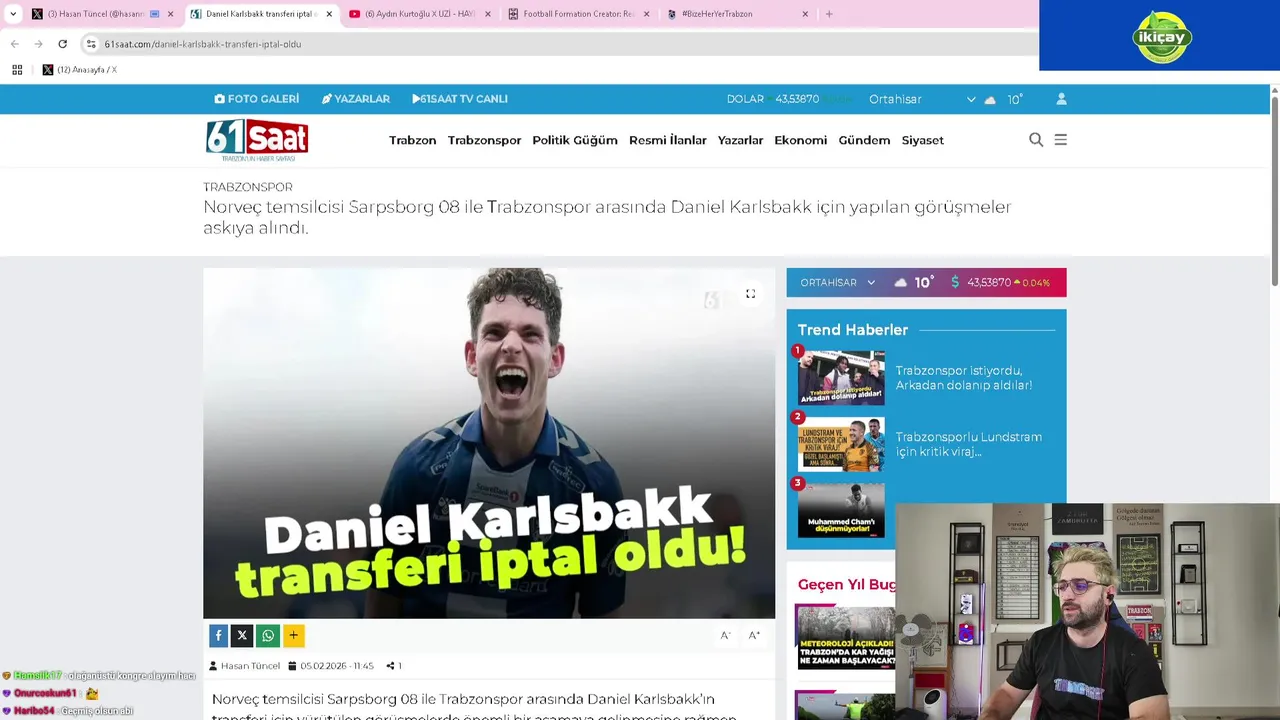Switch to Aydın Kurtoğlu YouTube tab
The width and height of the screenshot is (1280, 720).
click(x=420, y=14)
